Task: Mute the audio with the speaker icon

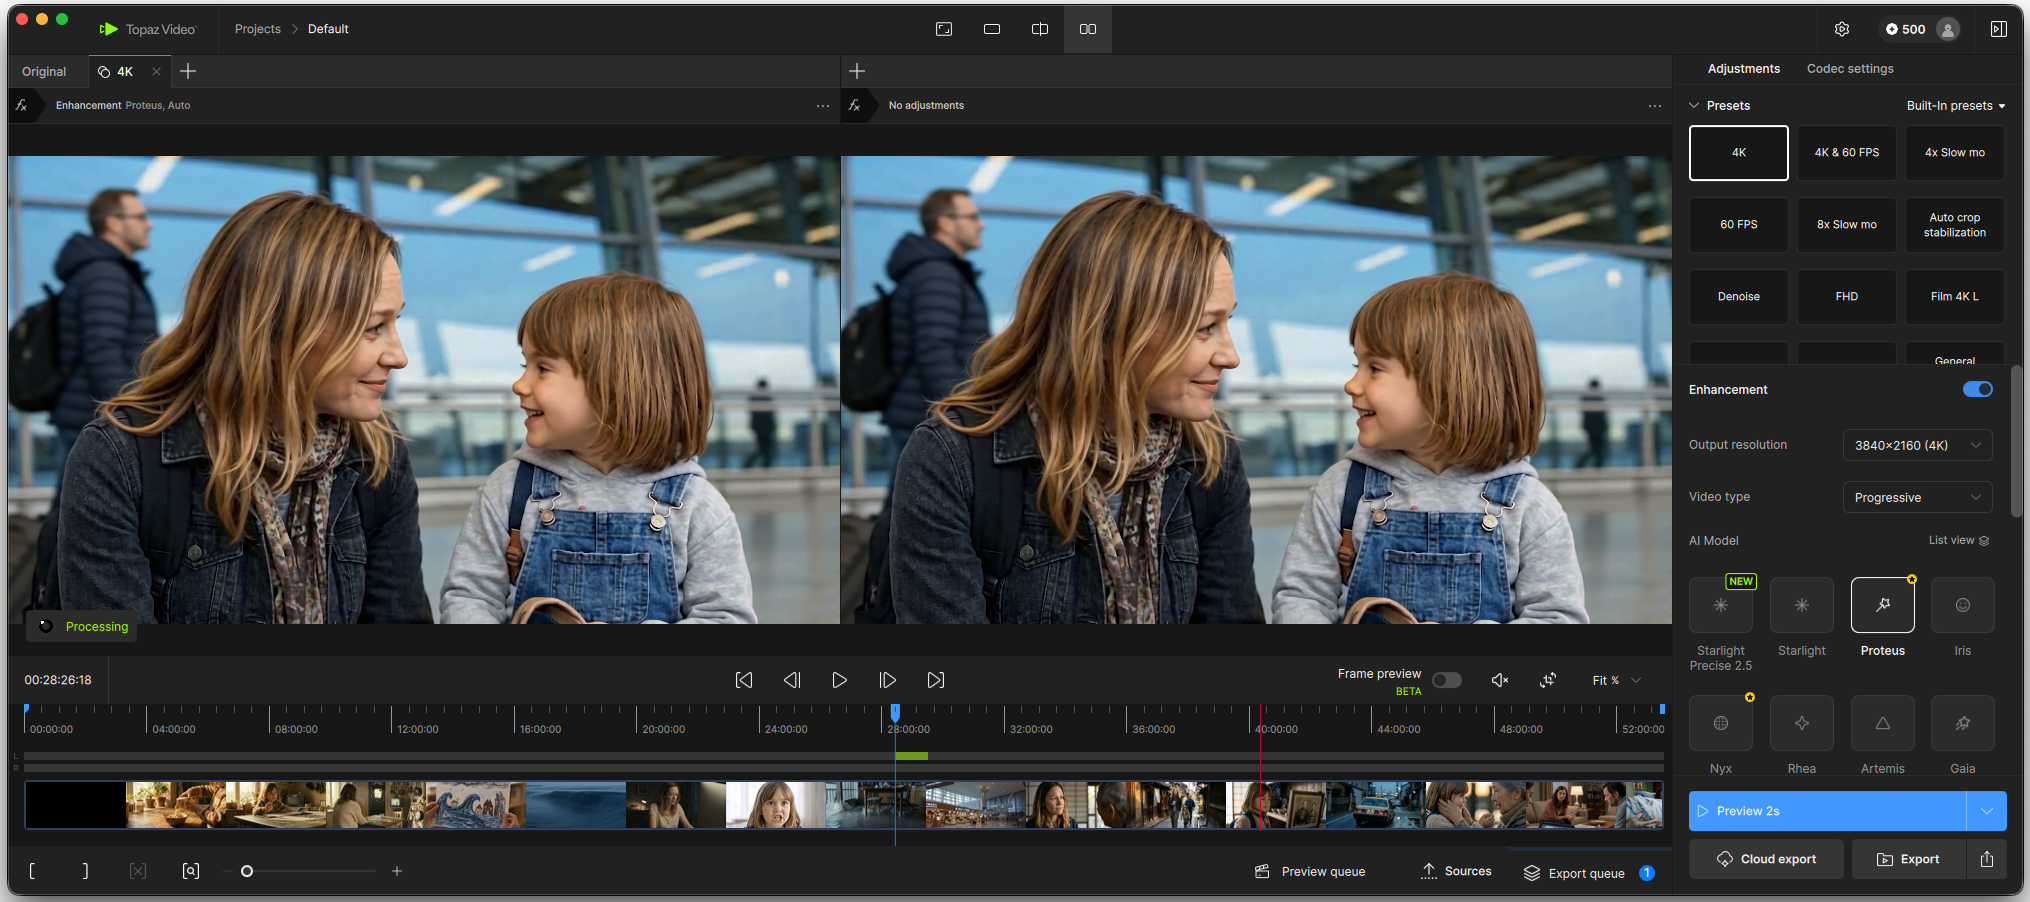Action: (1500, 680)
